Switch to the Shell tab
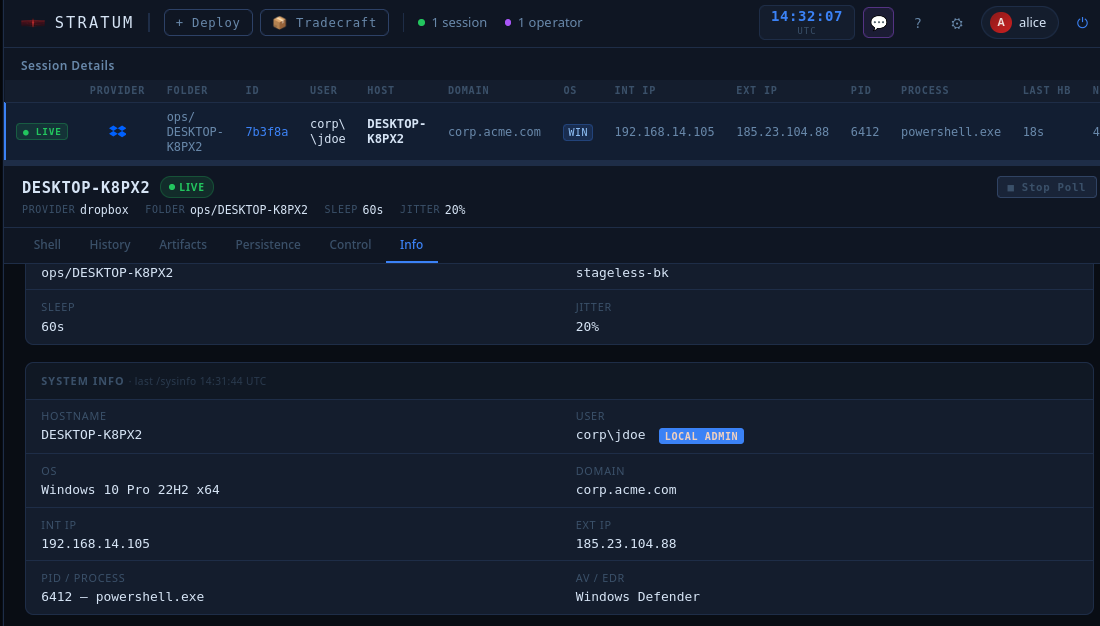The image size is (1100, 626). click(x=47, y=244)
